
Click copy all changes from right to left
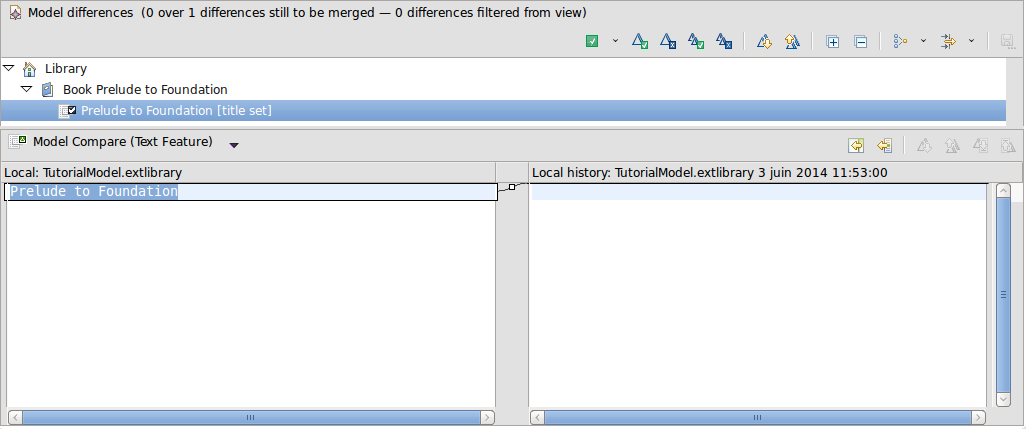tap(856, 145)
